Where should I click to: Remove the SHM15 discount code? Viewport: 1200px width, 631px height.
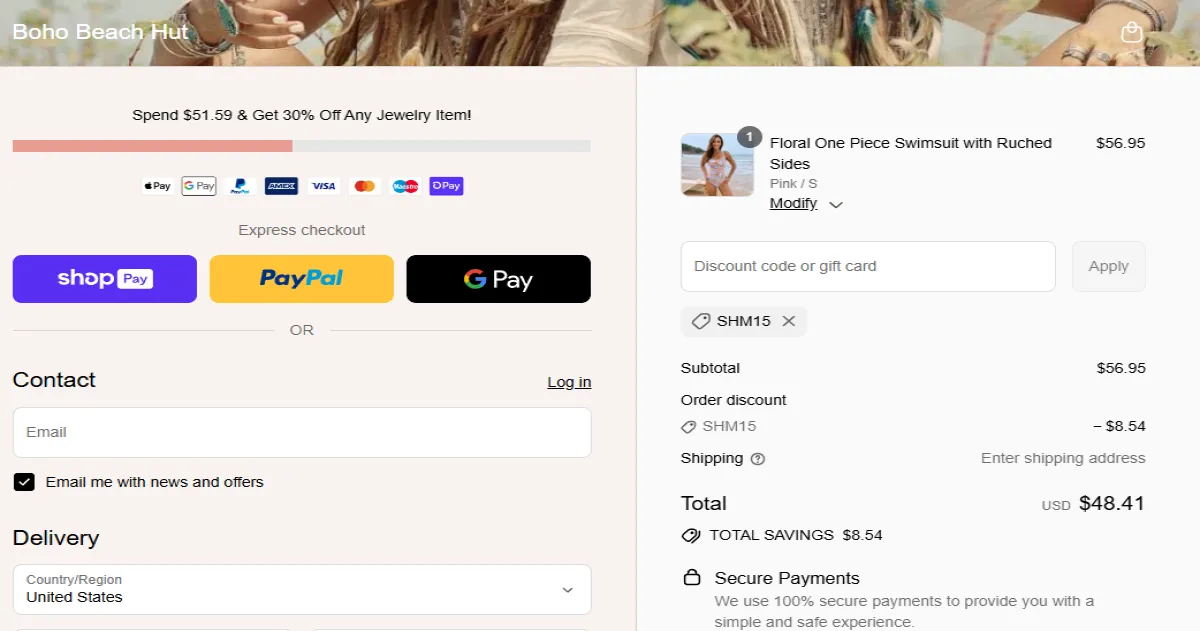pos(789,321)
